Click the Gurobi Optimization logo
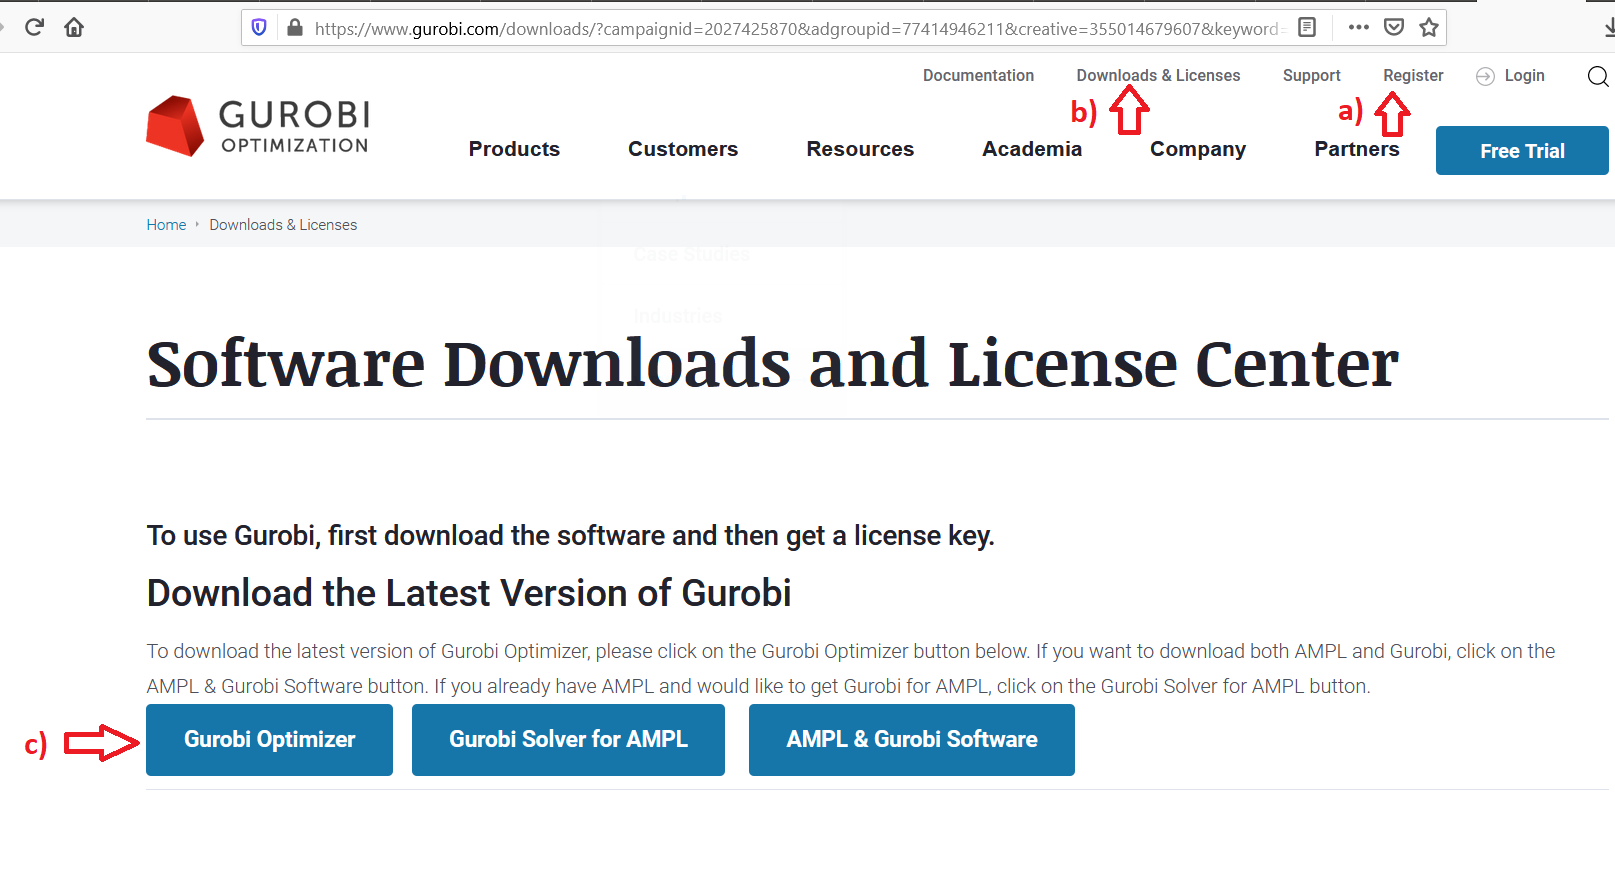 coord(258,126)
